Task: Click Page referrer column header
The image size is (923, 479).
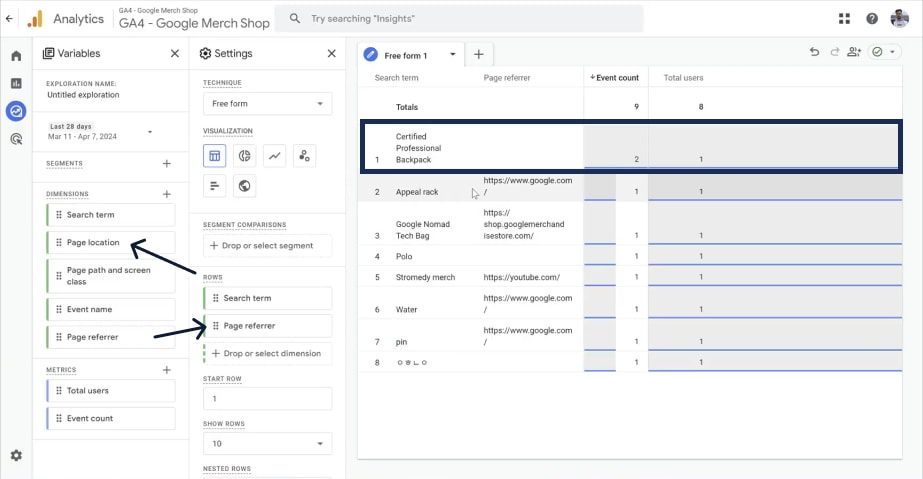Action: click(507, 78)
